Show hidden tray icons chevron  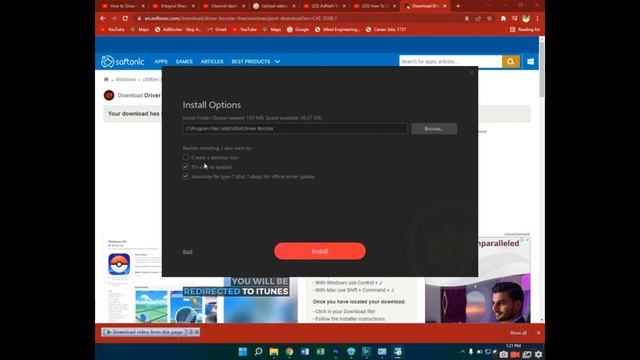click(x=462, y=351)
